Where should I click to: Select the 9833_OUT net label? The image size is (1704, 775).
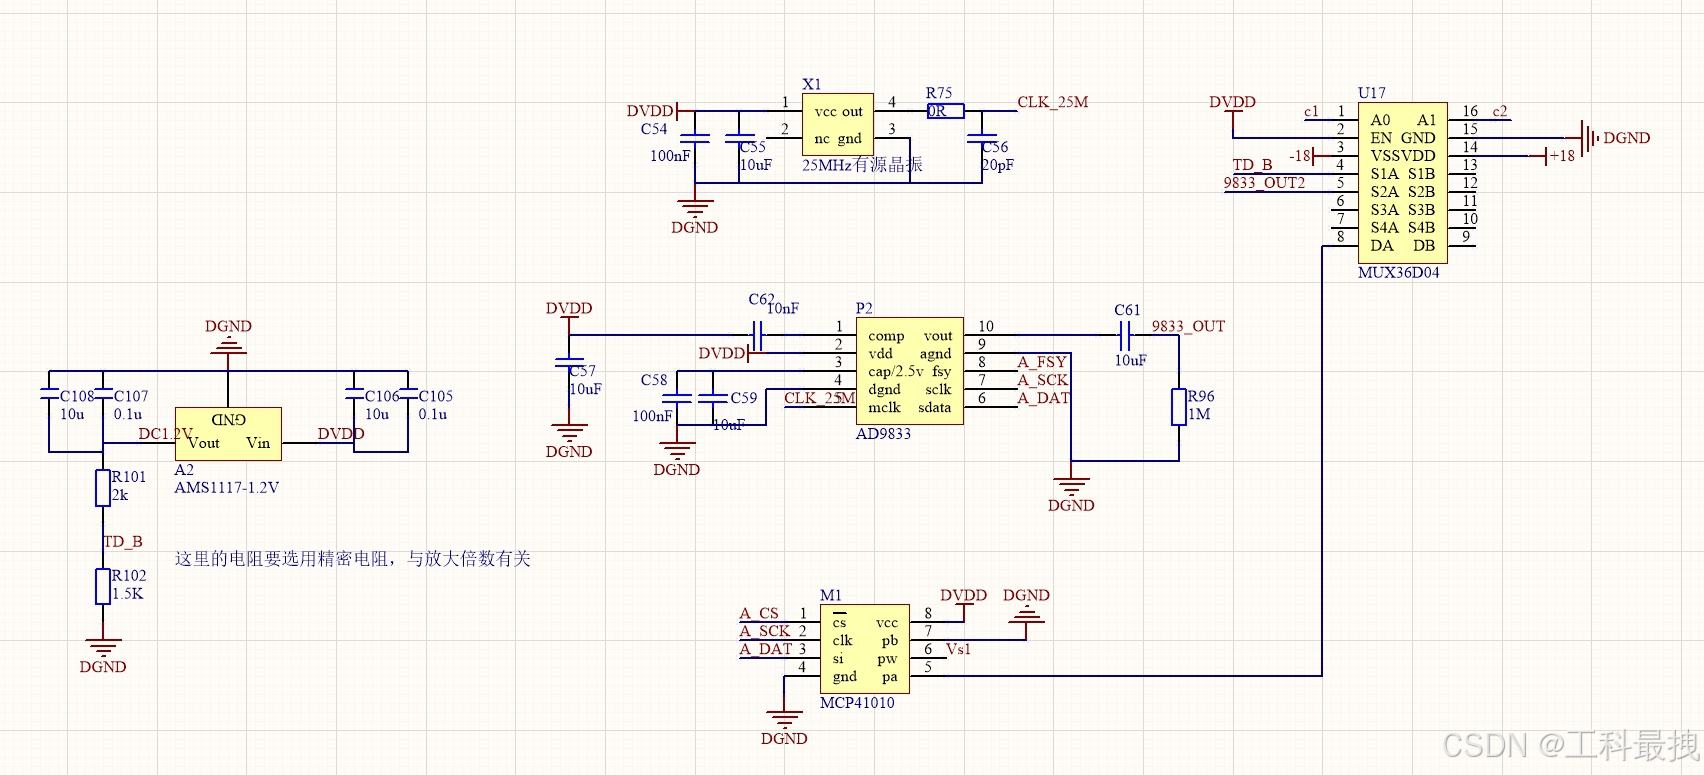[x=1188, y=326]
